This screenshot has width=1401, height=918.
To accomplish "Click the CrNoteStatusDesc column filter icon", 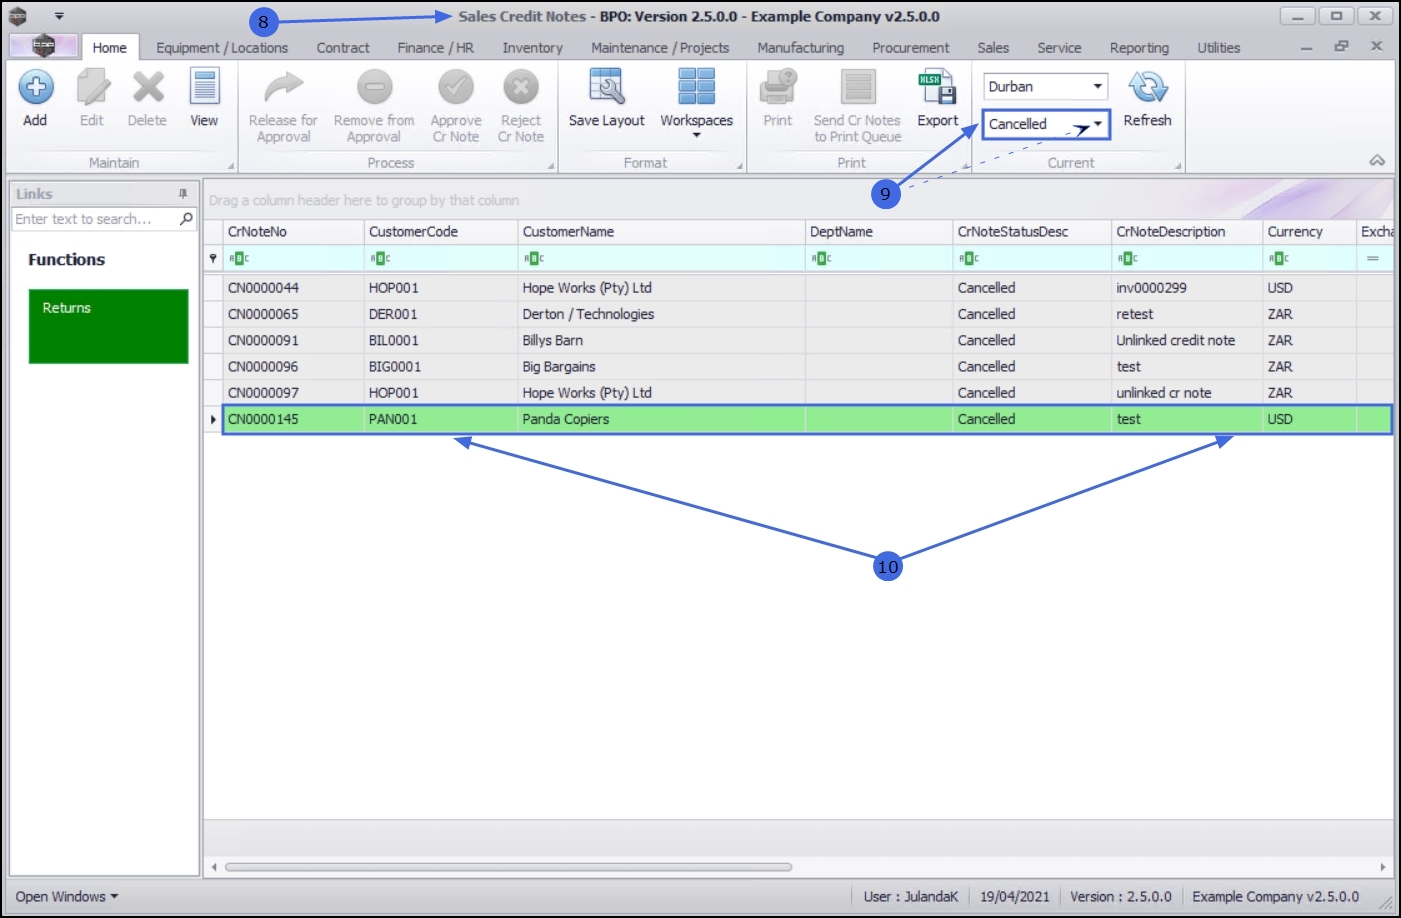I will 968,258.
